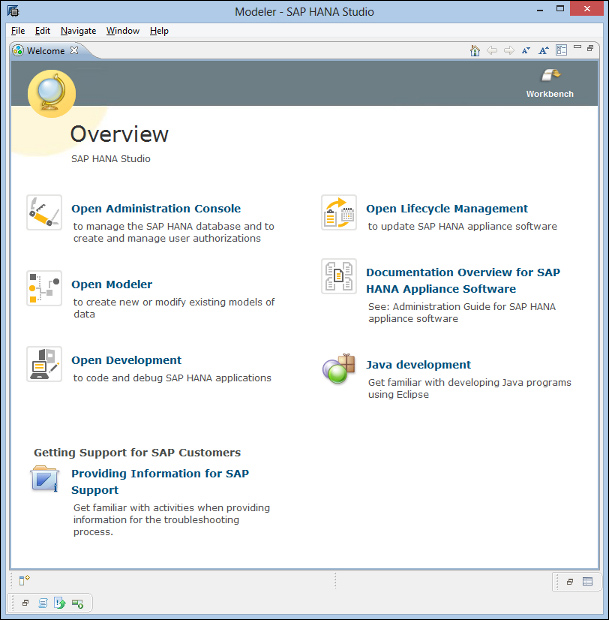Minimize the Welcome view panel
The image size is (609, 620).
[577, 47]
